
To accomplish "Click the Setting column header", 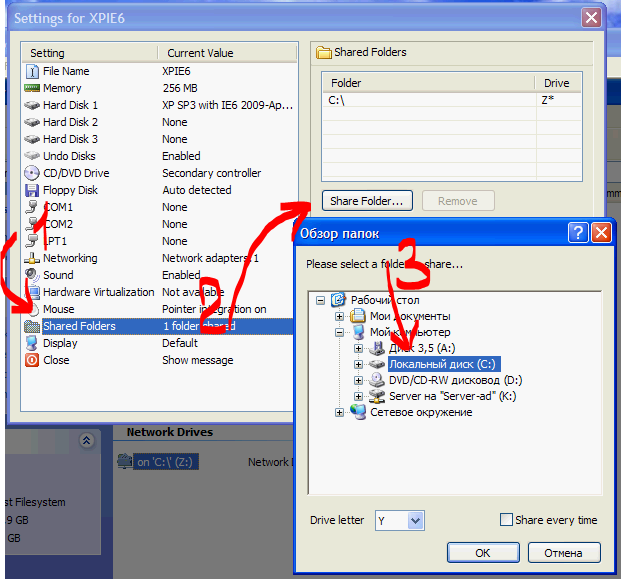I will click(x=90, y=53).
